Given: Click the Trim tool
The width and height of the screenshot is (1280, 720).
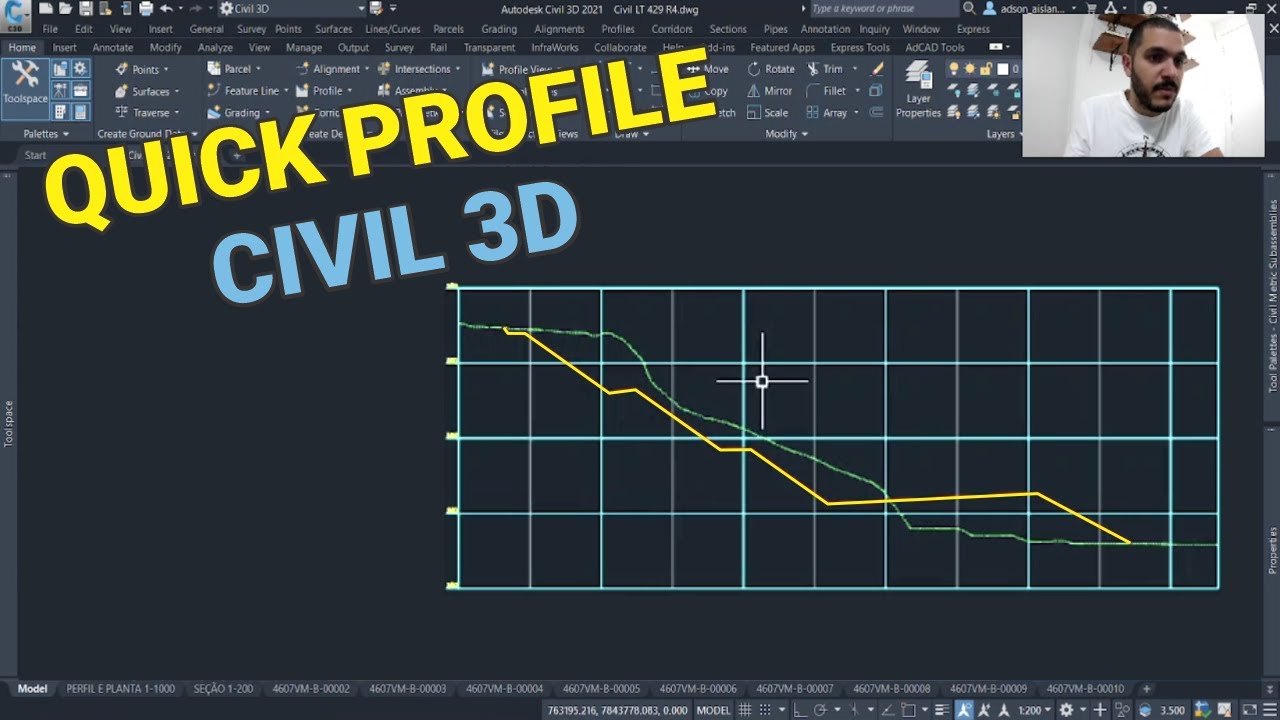Looking at the screenshot, I should click(x=824, y=69).
